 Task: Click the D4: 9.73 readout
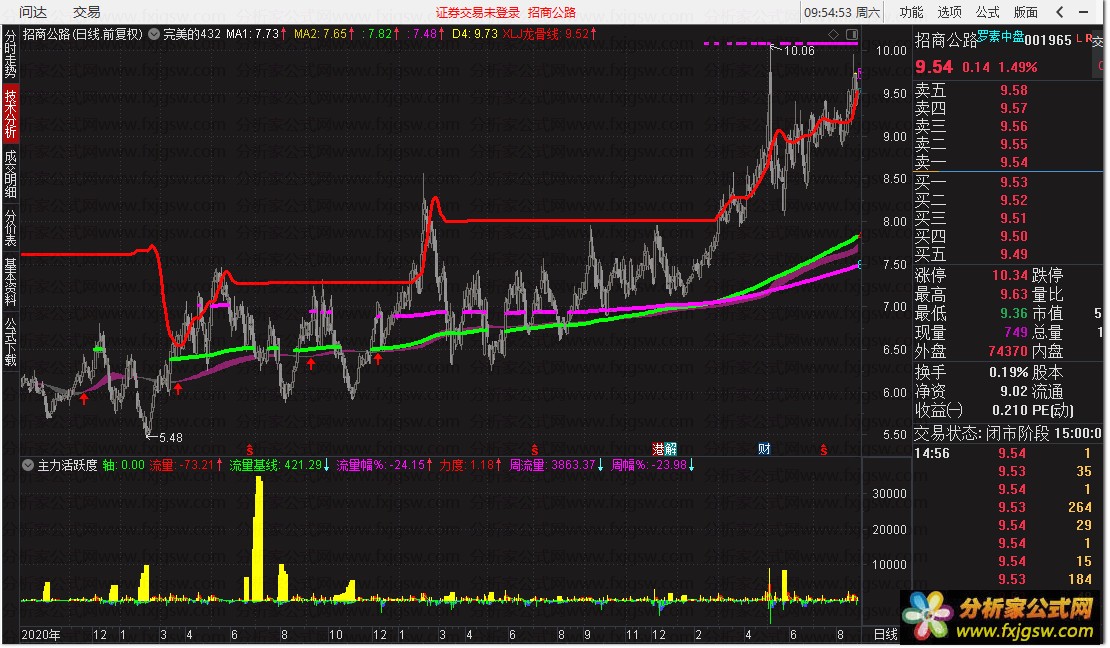coord(474,33)
